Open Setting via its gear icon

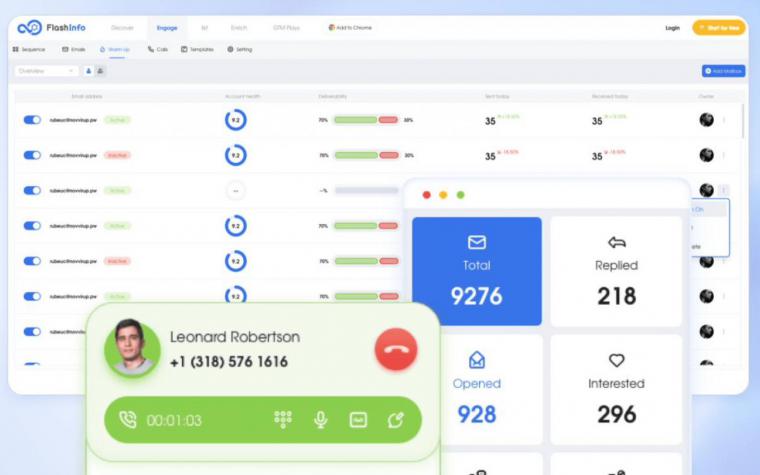tap(230, 49)
